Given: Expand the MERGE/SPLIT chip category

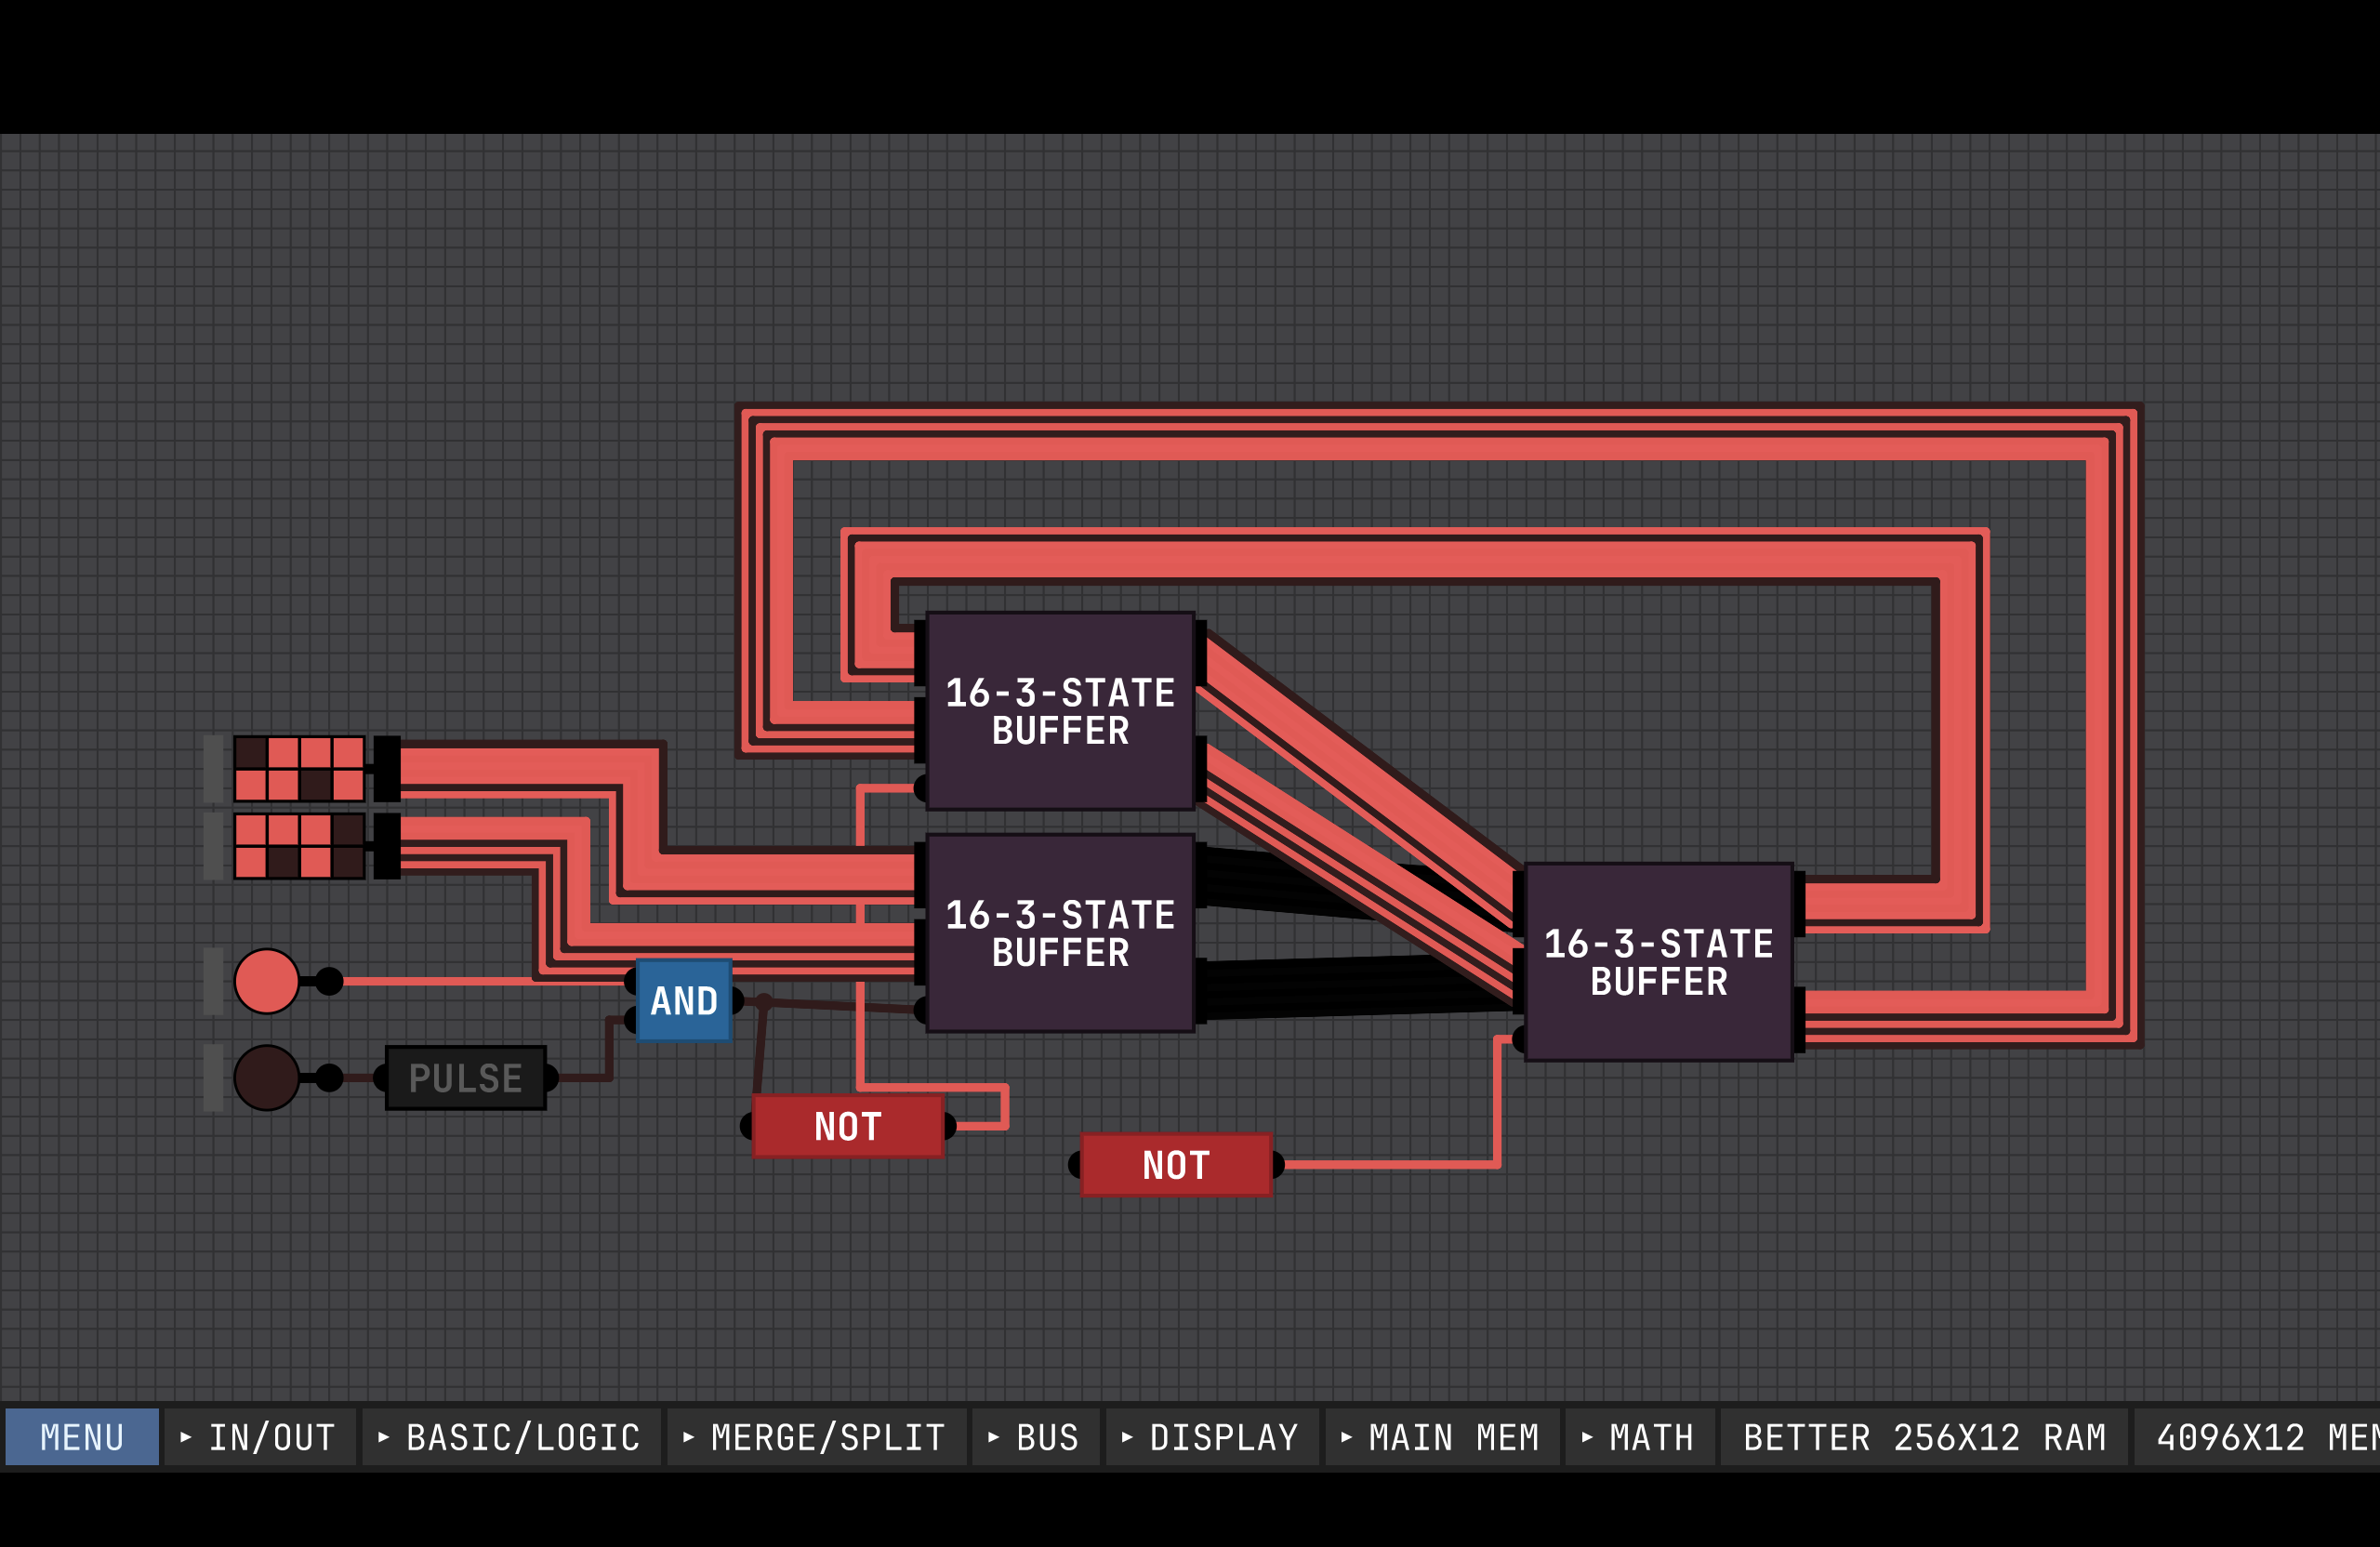Looking at the screenshot, I should click(x=816, y=1437).
